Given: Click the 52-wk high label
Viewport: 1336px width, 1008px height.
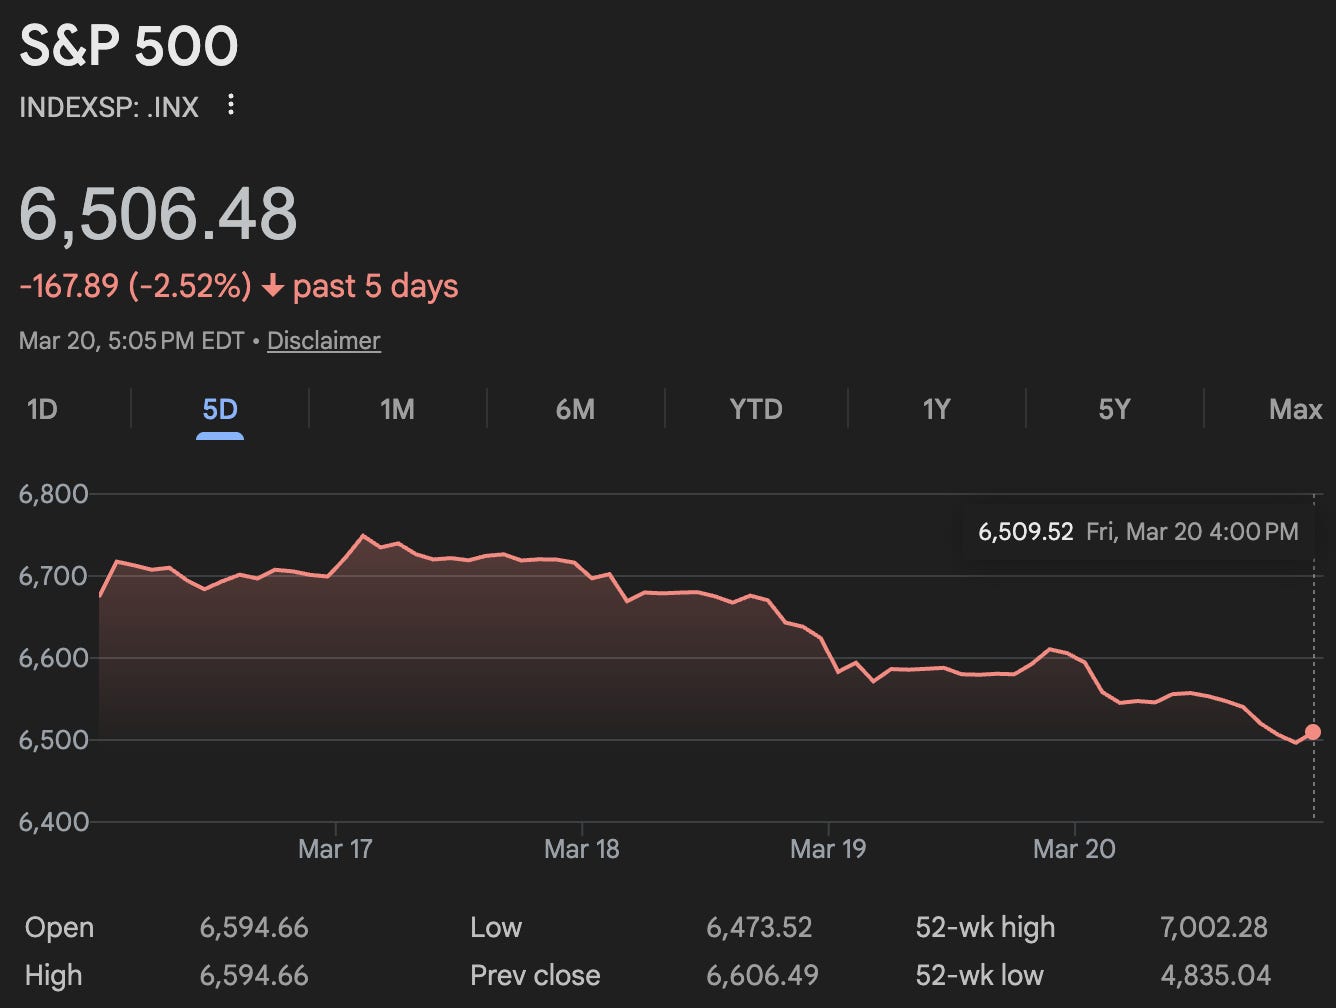Looking at the screenshot, I should [x=985, y=928].
